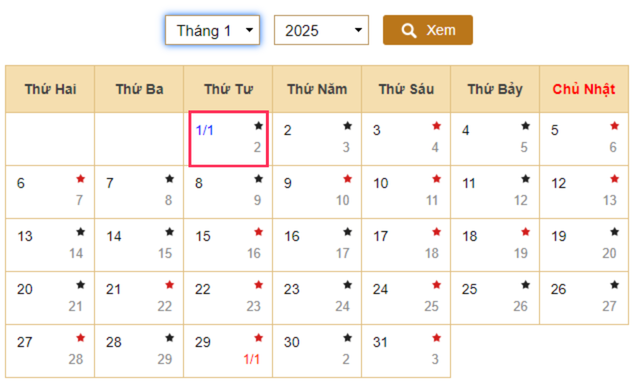Click the magnifier icon in Xem button
This screenshot has width=636, height=386.
point(409,30)
